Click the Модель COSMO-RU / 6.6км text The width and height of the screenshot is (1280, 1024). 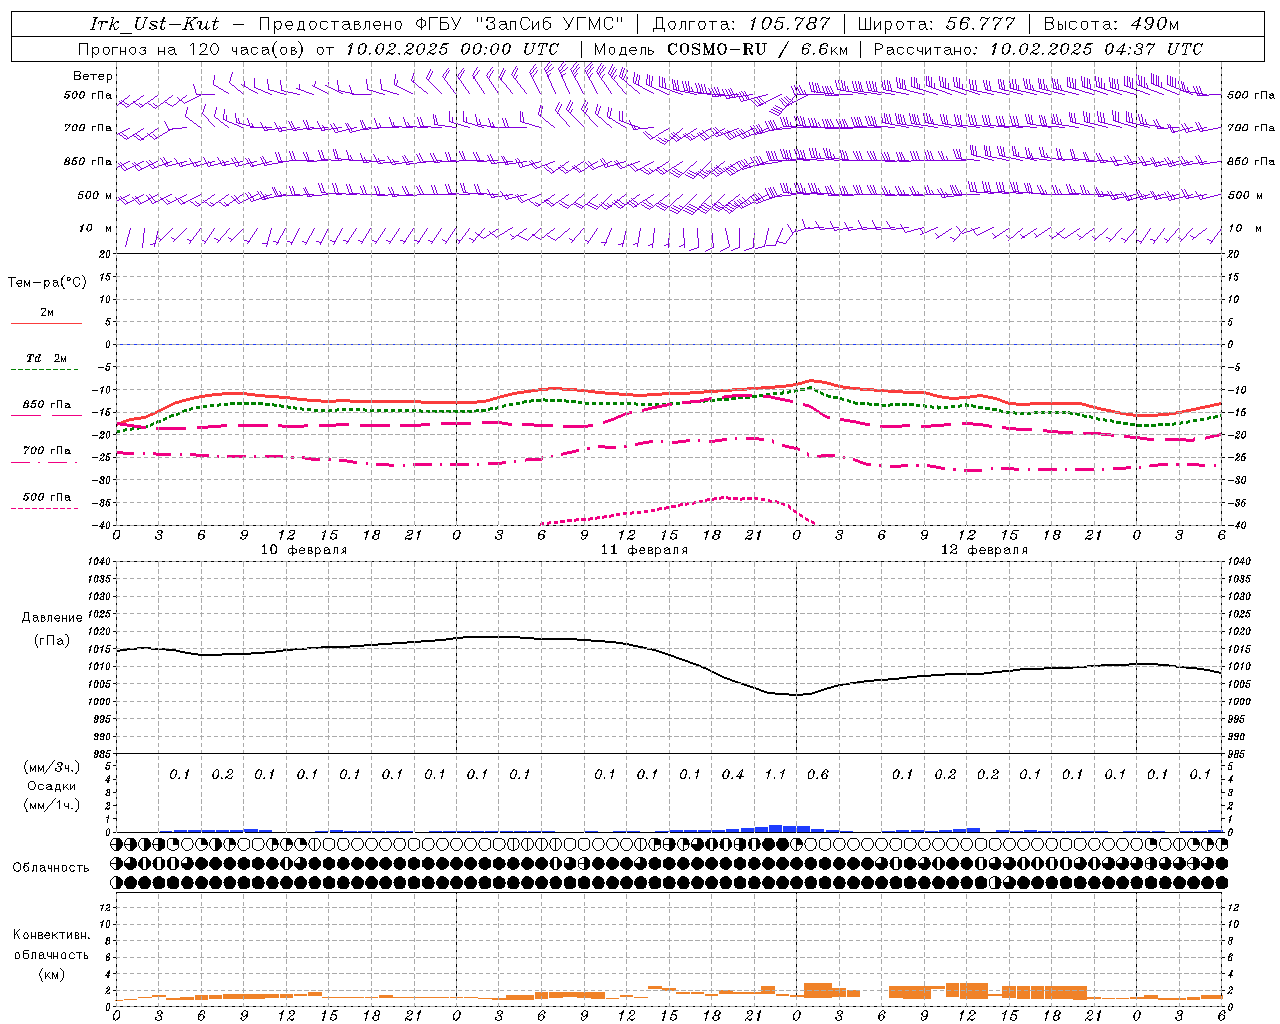click(x=721, y=49)
